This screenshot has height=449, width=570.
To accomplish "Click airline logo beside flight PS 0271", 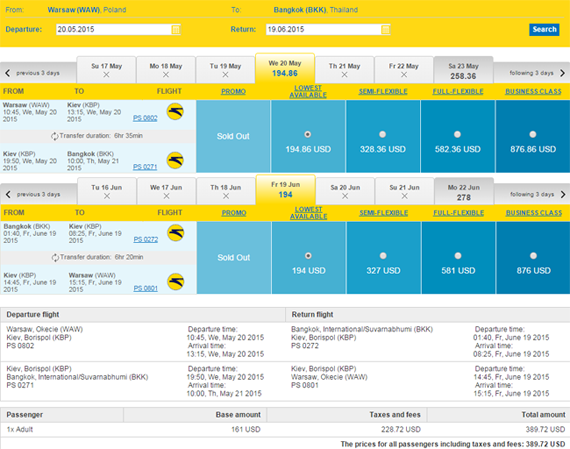I will click(x=175, y=160).
